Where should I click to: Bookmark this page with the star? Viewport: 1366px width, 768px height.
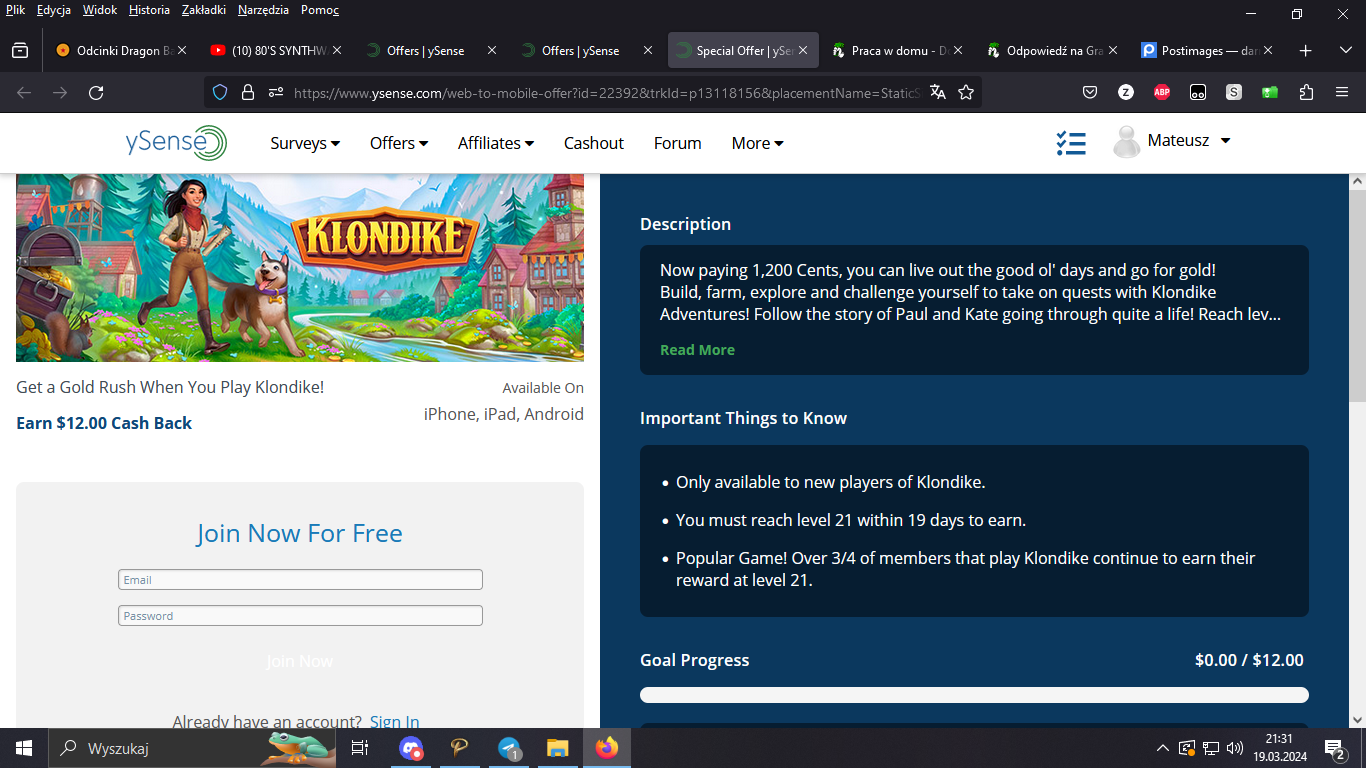point(966,93)
